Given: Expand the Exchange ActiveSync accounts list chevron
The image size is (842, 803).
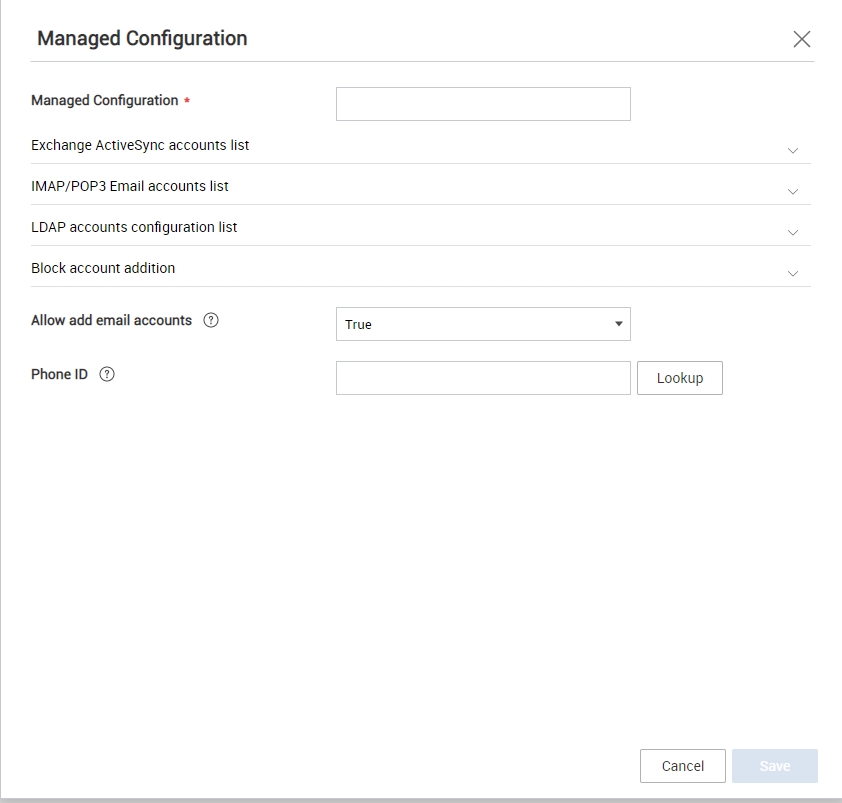Looking at the screenshot, I should (x=793, y=150).
